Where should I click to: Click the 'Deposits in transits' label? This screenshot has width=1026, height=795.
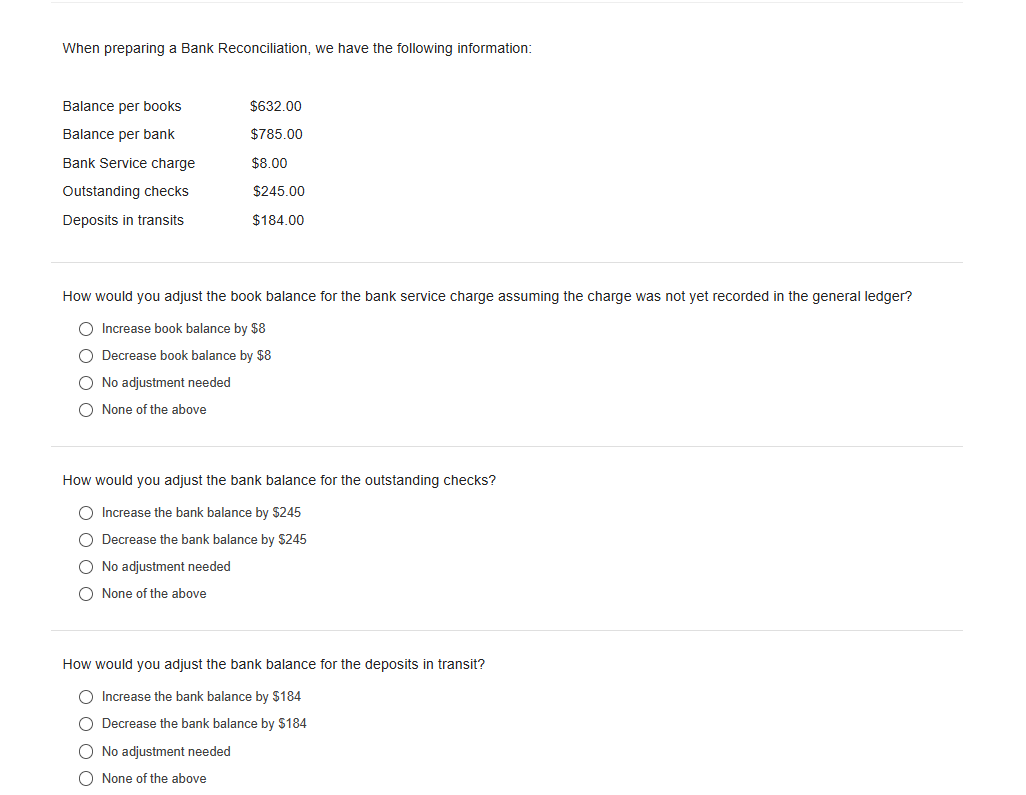coord(123,220)
